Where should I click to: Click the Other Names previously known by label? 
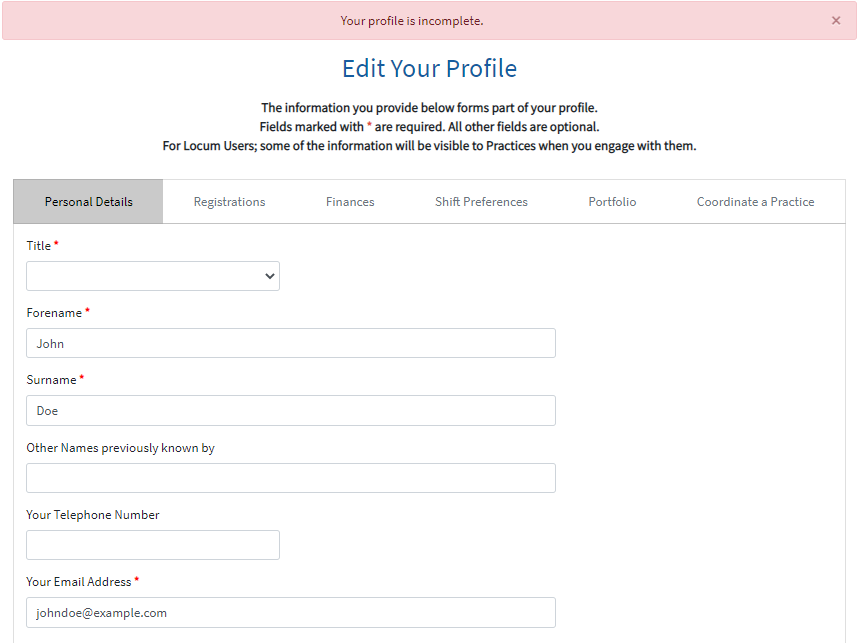point(120,448)
